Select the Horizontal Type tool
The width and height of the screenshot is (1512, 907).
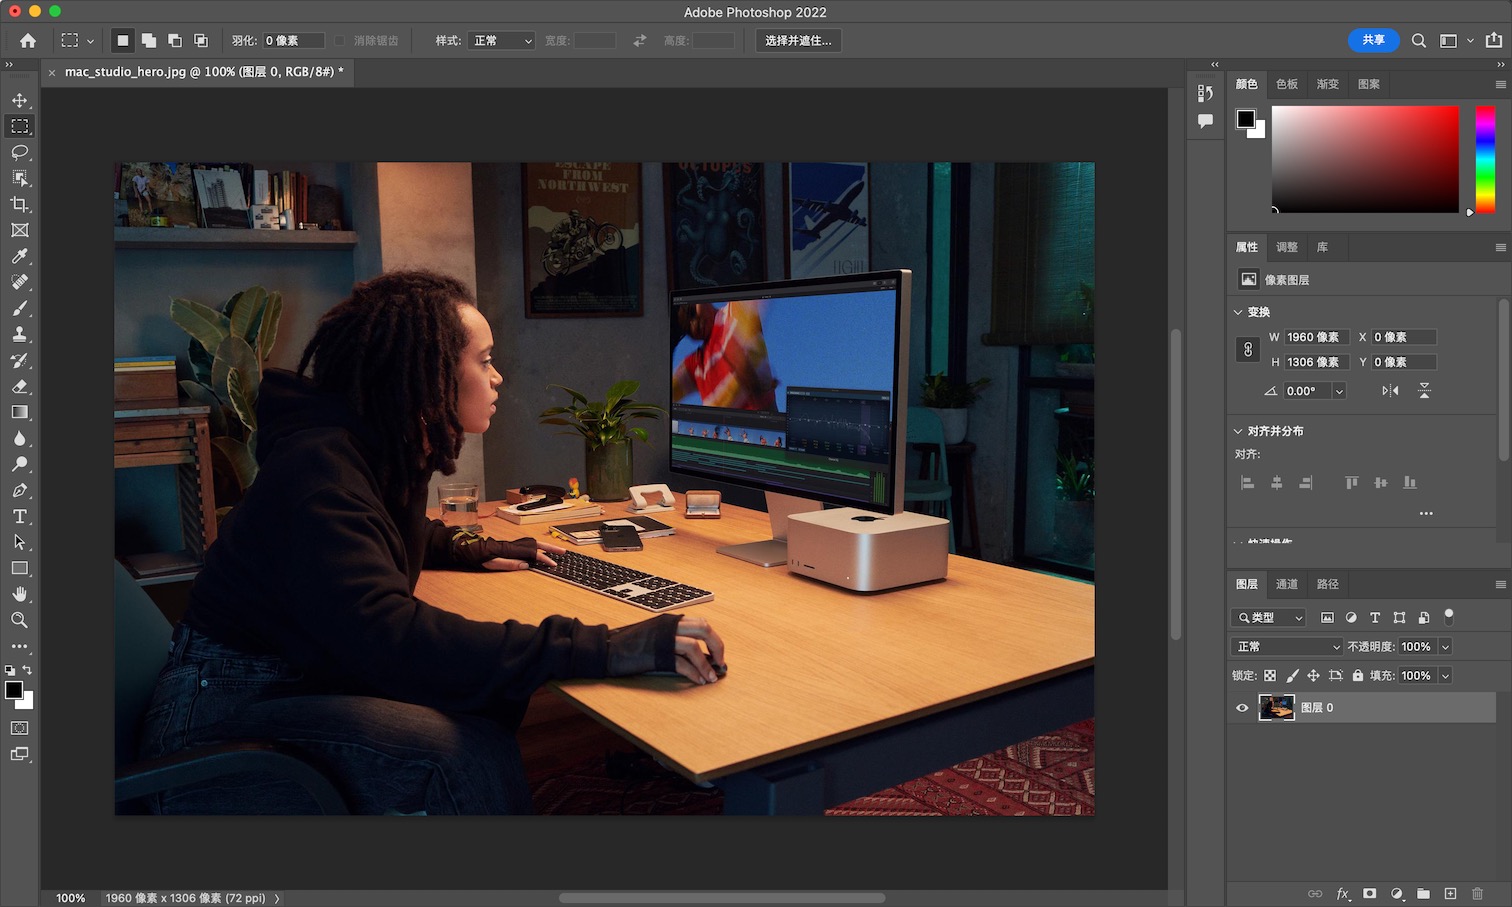tap(19, 516)
